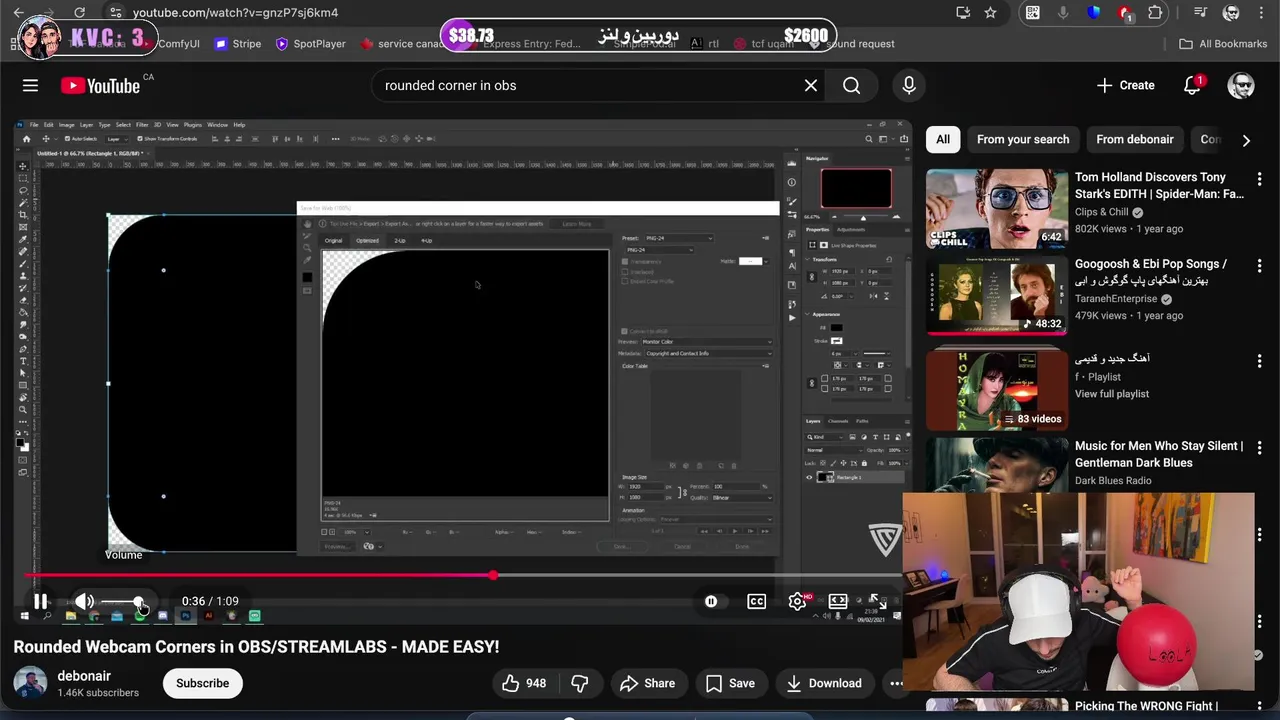Go back to the previous browser page
1280x720 pixels.
[18, 13]
